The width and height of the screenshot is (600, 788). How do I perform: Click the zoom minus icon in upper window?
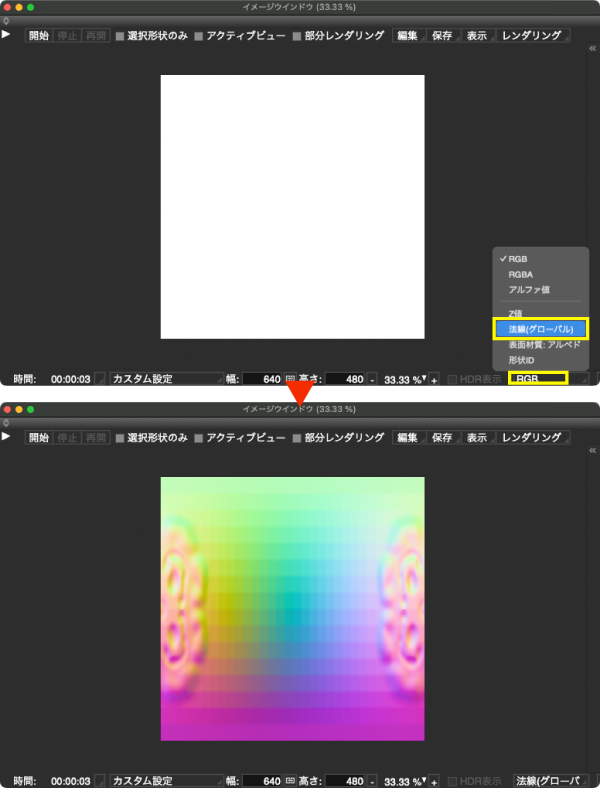click(372, 379)
